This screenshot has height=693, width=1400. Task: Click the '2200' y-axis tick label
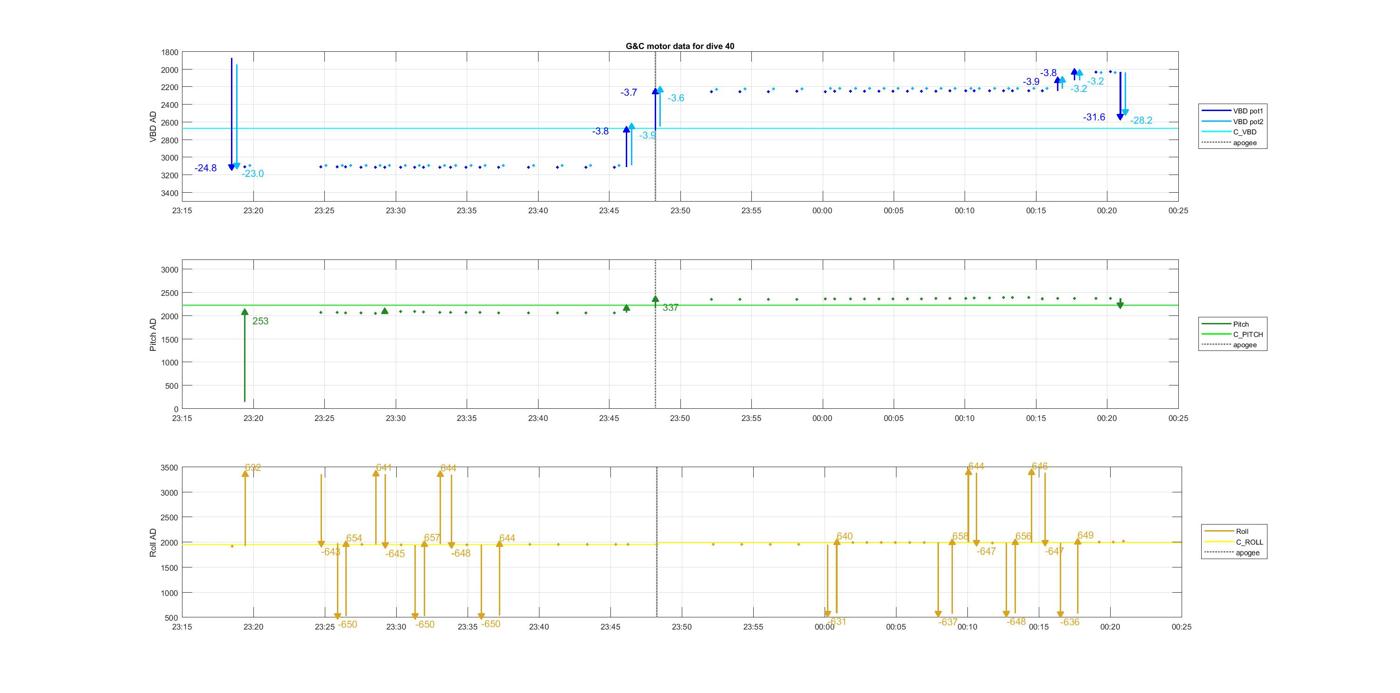(170, 88)
